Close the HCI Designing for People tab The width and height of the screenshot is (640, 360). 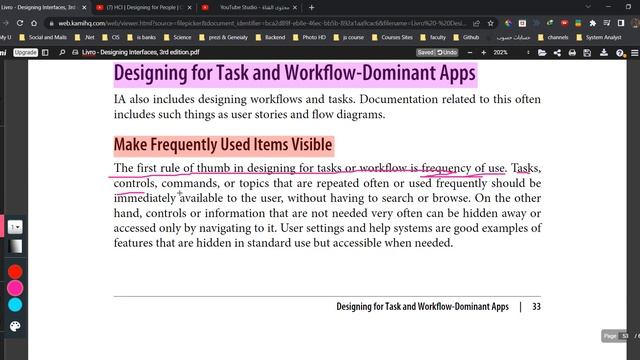pyautogui.click(x=189, y=7)
